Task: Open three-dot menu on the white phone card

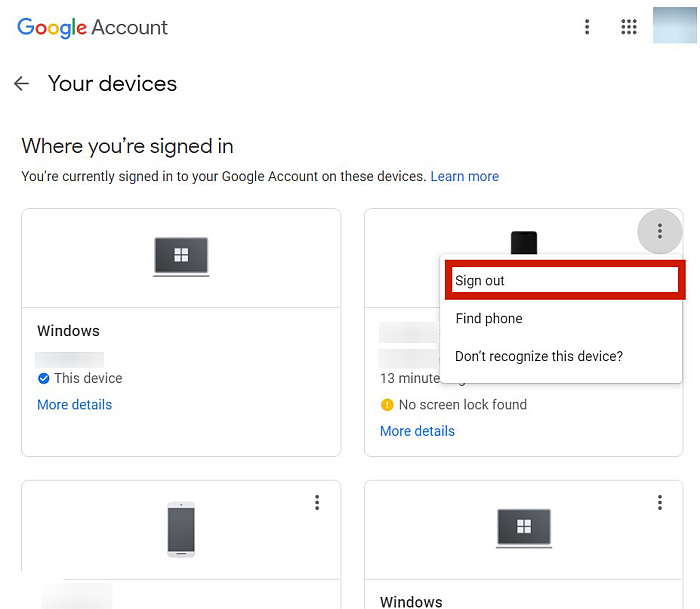Action: click(317, 502)
